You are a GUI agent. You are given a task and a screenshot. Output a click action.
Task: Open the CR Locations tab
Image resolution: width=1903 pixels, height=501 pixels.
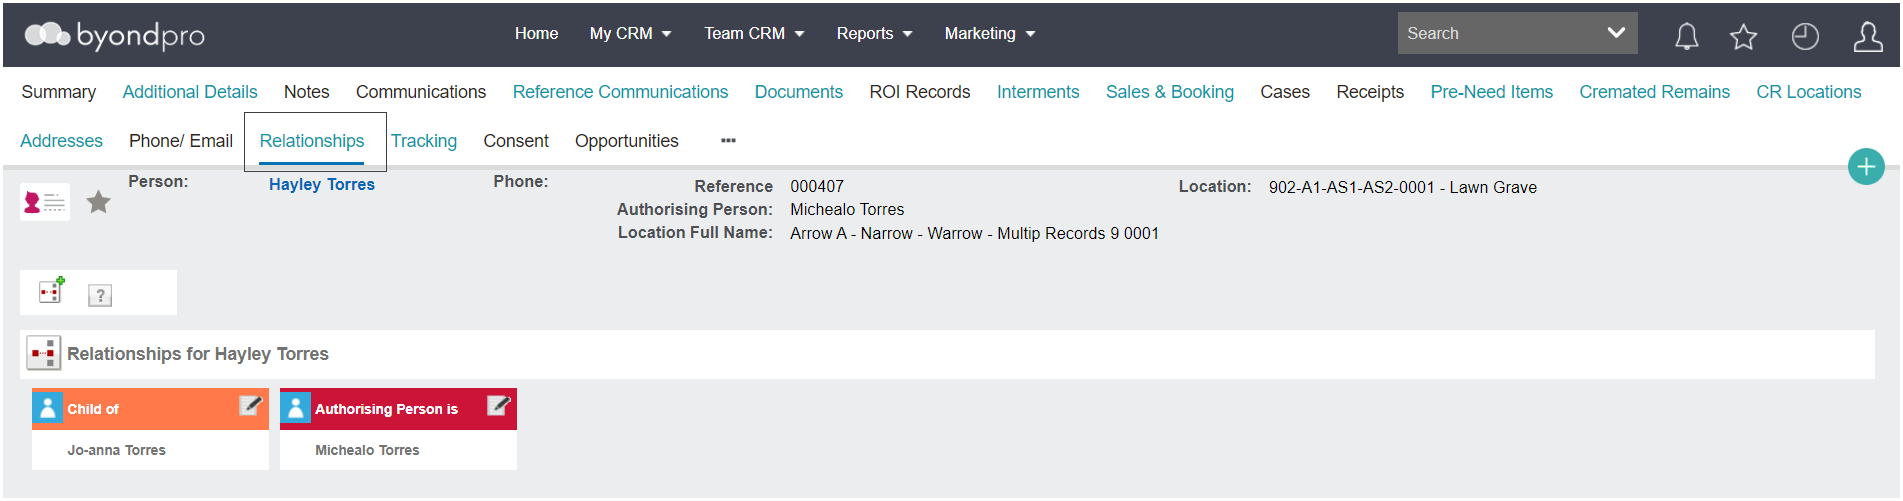click(1809, 92)
